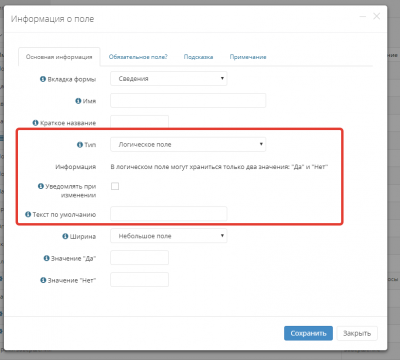
Task: Click info icon next to Ширина
Action: [x=65, y=236]
